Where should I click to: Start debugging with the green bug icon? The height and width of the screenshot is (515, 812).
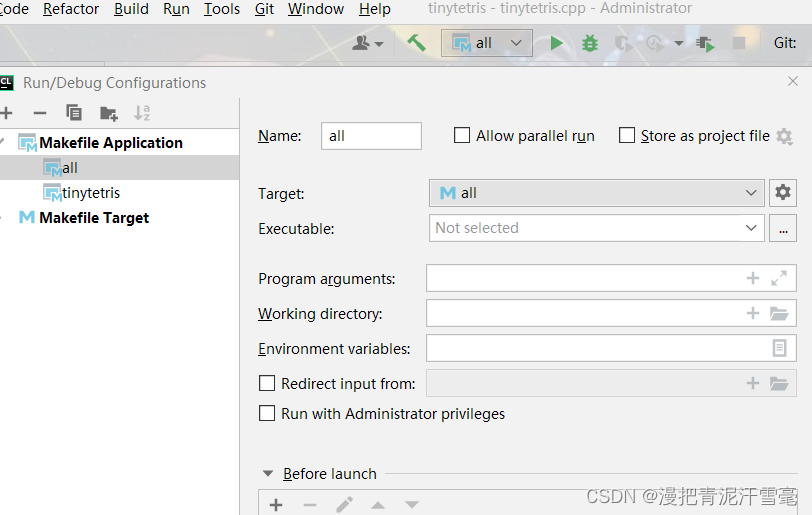click(x=590, y=43)
